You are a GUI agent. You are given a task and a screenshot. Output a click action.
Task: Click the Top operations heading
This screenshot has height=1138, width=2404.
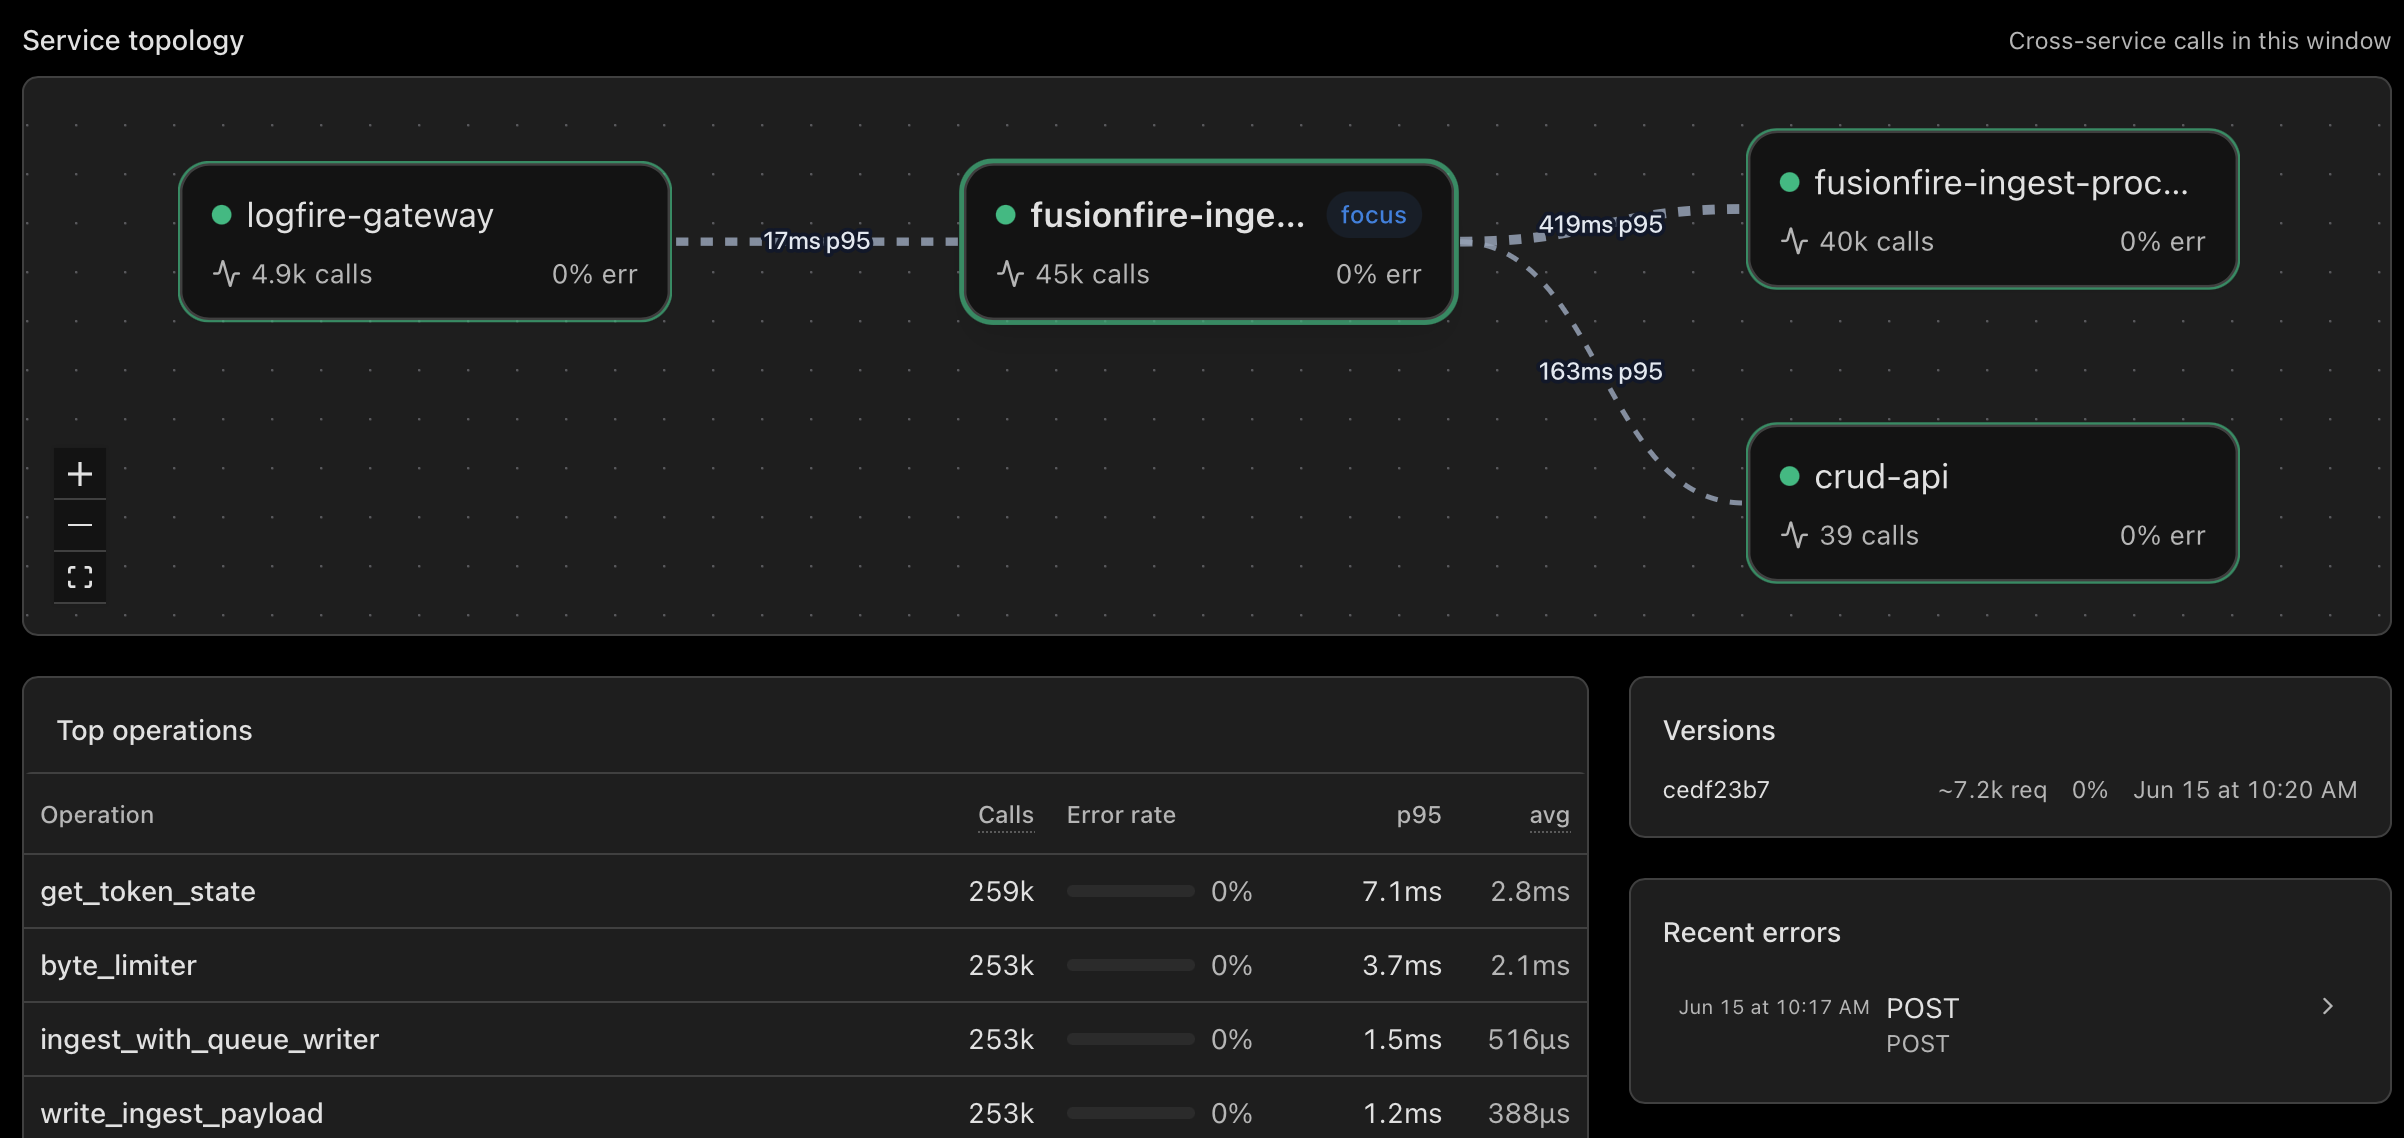point(154,730)
